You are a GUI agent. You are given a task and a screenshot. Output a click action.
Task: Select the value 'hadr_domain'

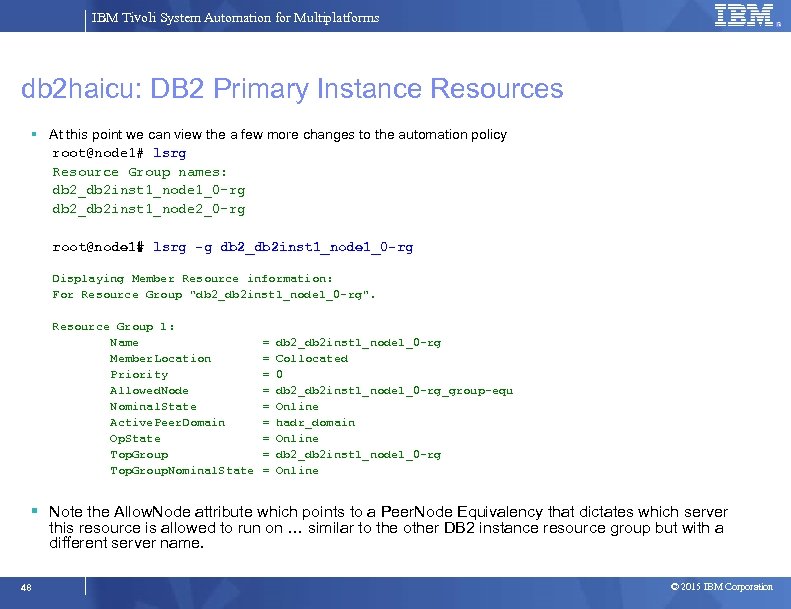(315, 423)
